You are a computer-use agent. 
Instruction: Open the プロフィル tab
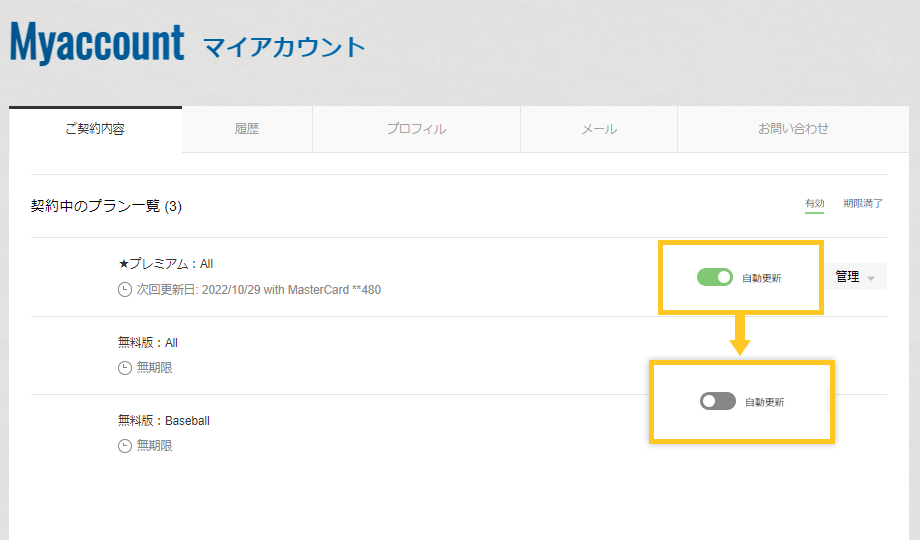click(416, 129)
